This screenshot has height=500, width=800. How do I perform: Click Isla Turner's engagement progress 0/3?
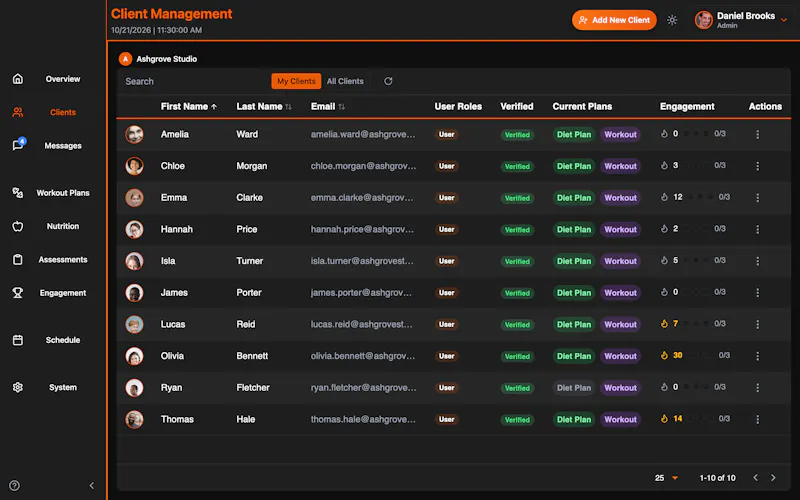pos(719,260)
